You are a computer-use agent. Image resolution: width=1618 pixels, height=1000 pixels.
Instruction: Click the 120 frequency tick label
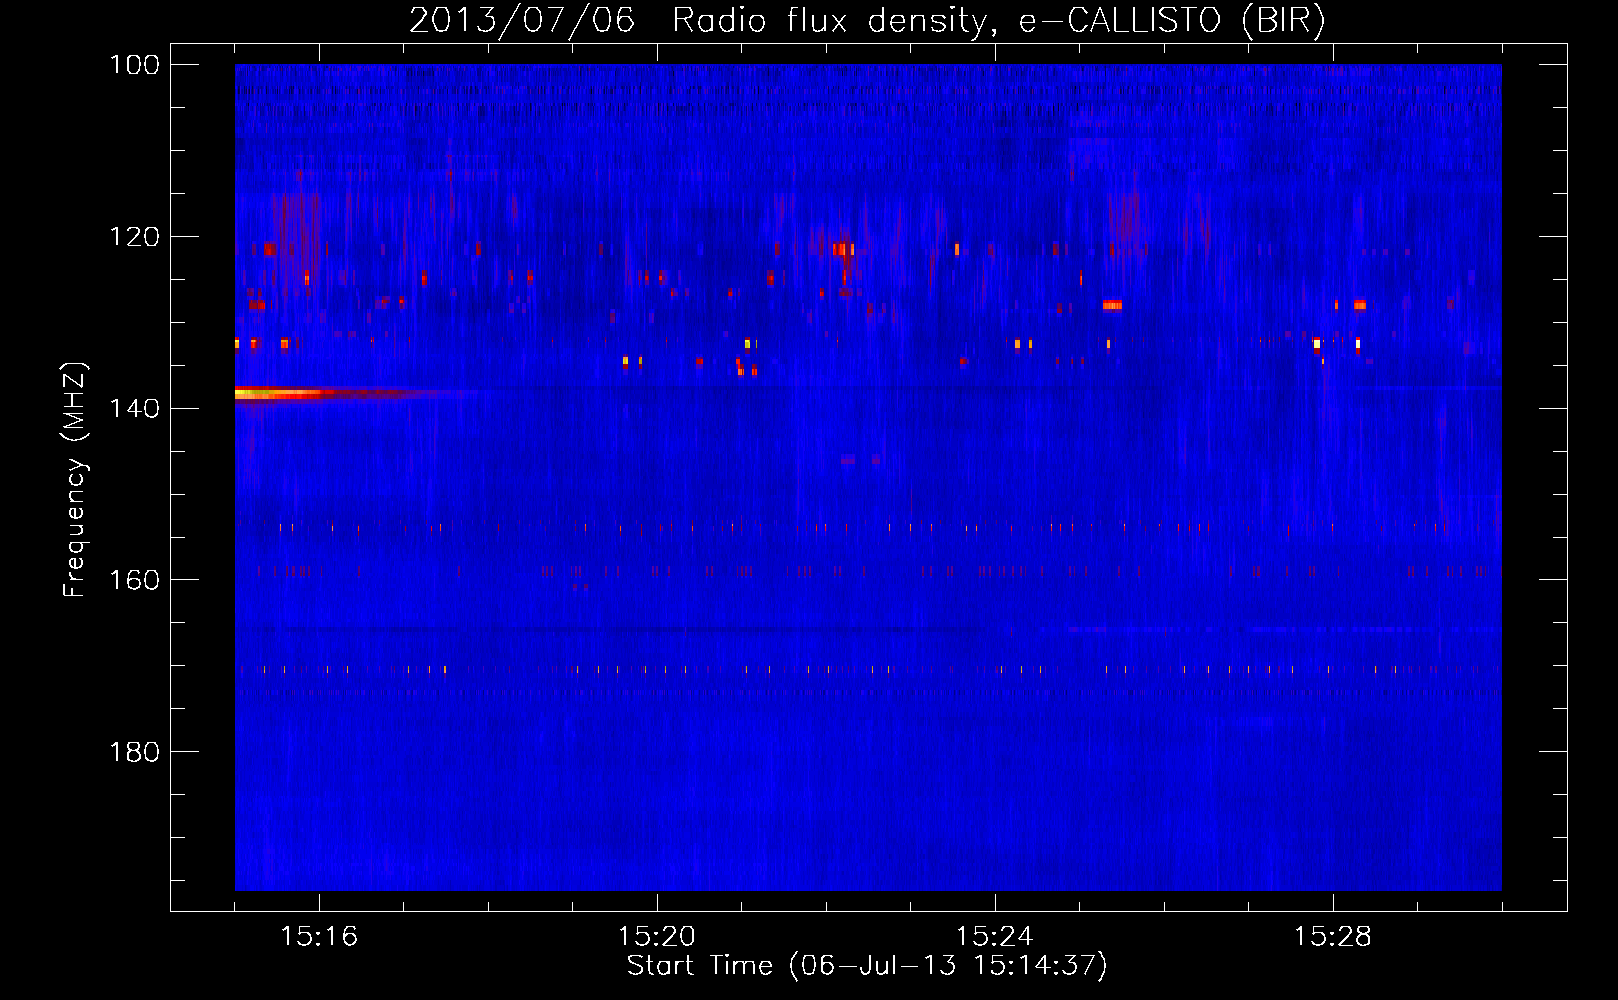(x=133, y=237)
